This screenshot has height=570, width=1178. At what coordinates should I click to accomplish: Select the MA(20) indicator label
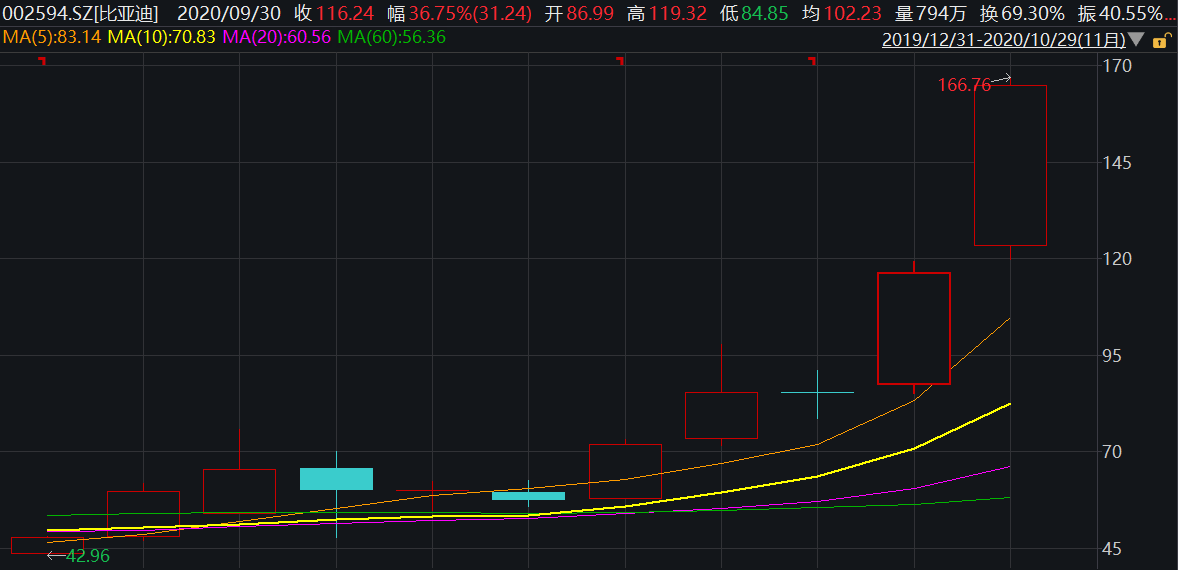277,37
